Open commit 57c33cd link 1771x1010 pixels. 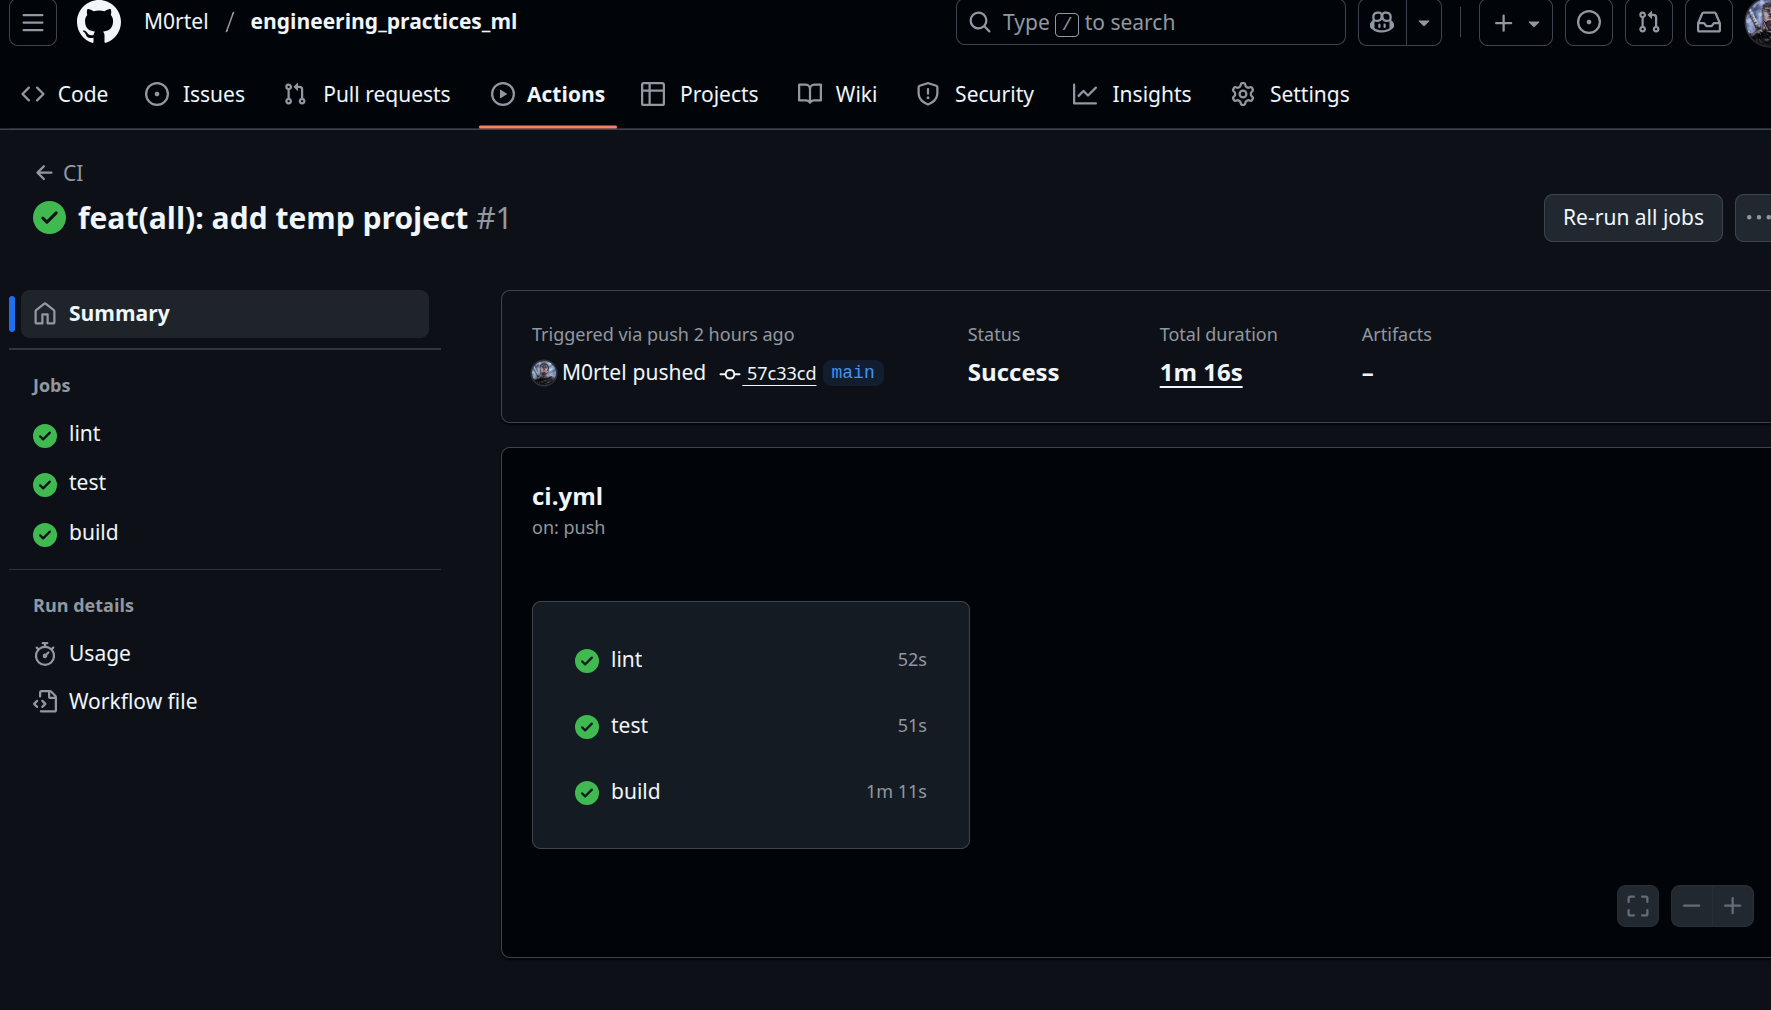(780, 373)
